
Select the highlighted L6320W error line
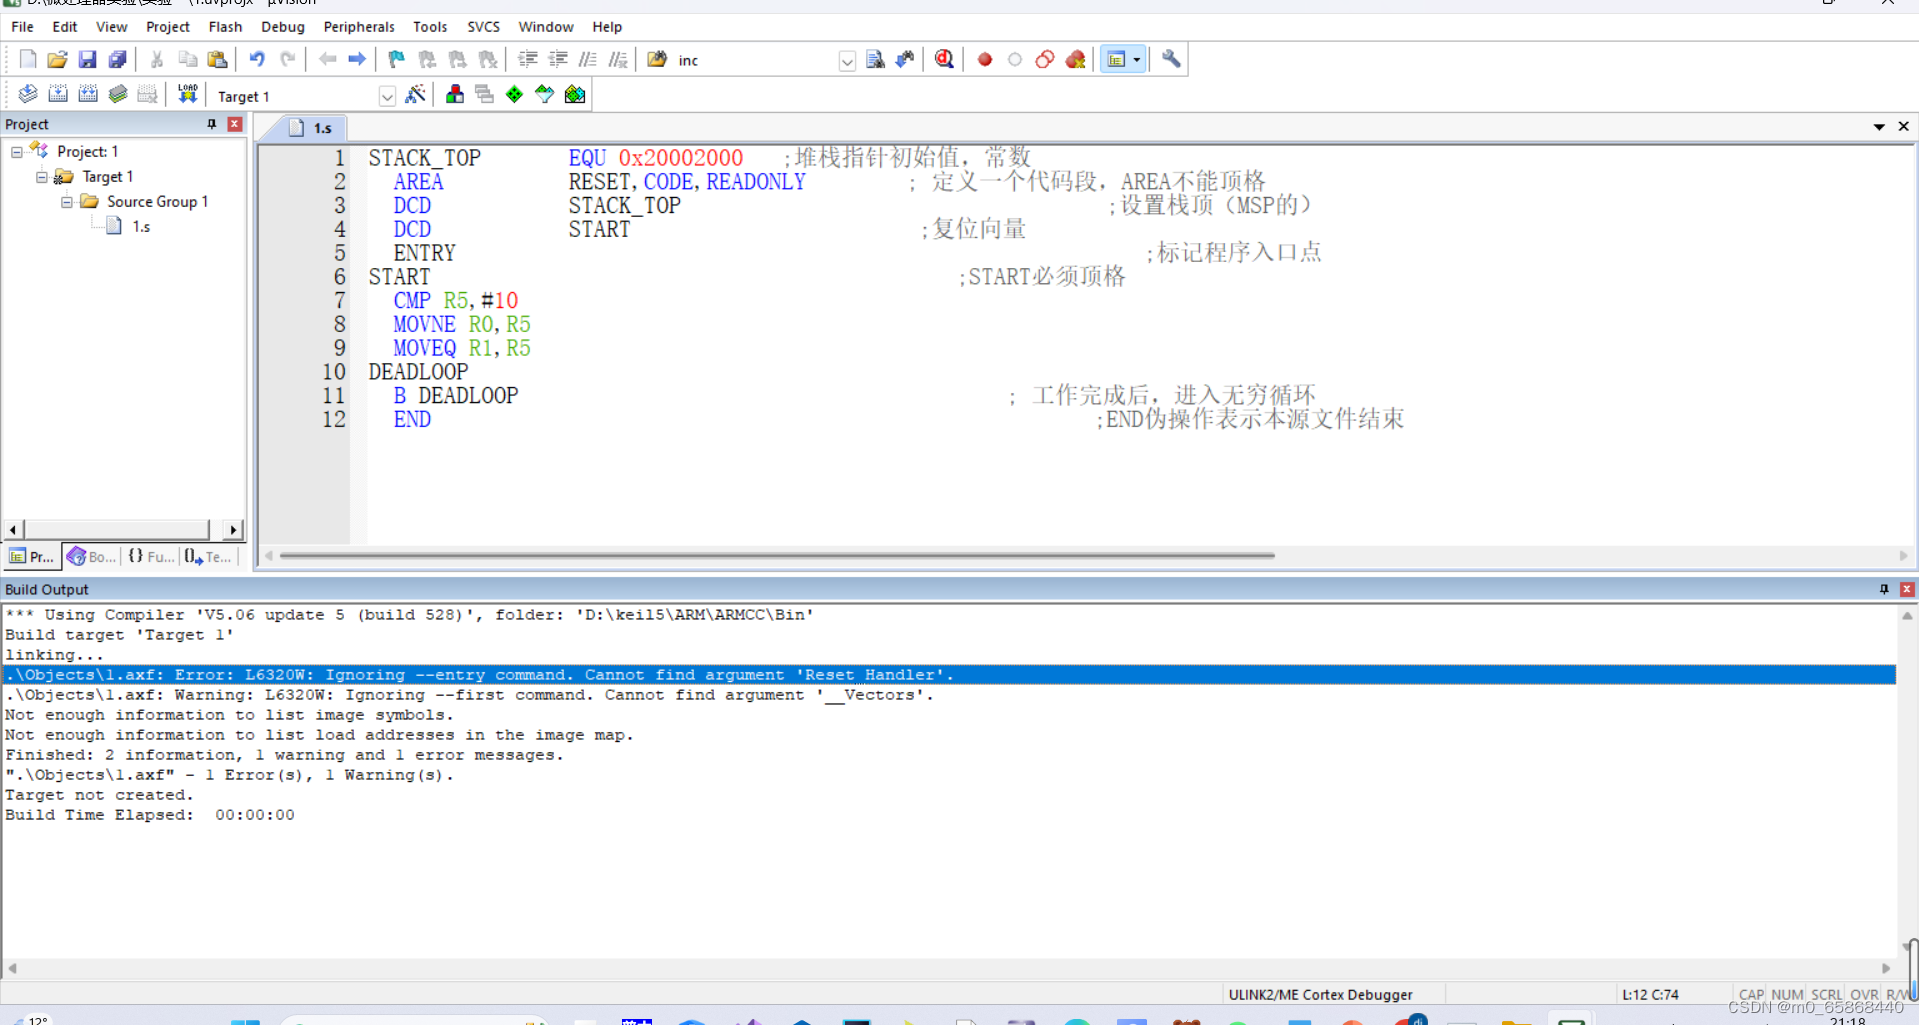(x=480, y=675)
